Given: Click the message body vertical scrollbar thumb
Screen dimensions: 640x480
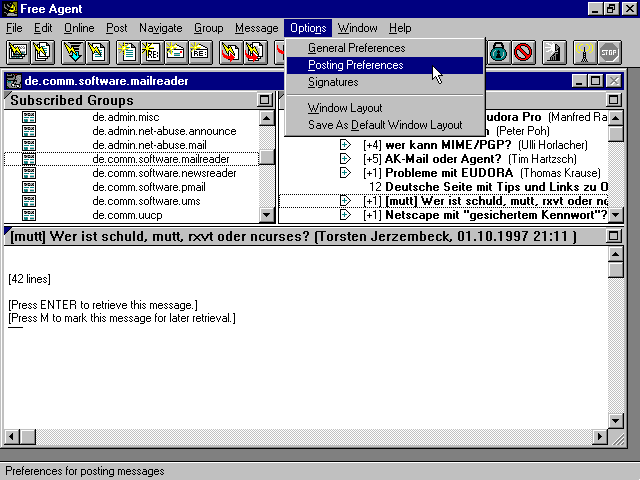Looking at the screenshot, I should (x=616, y=269).
